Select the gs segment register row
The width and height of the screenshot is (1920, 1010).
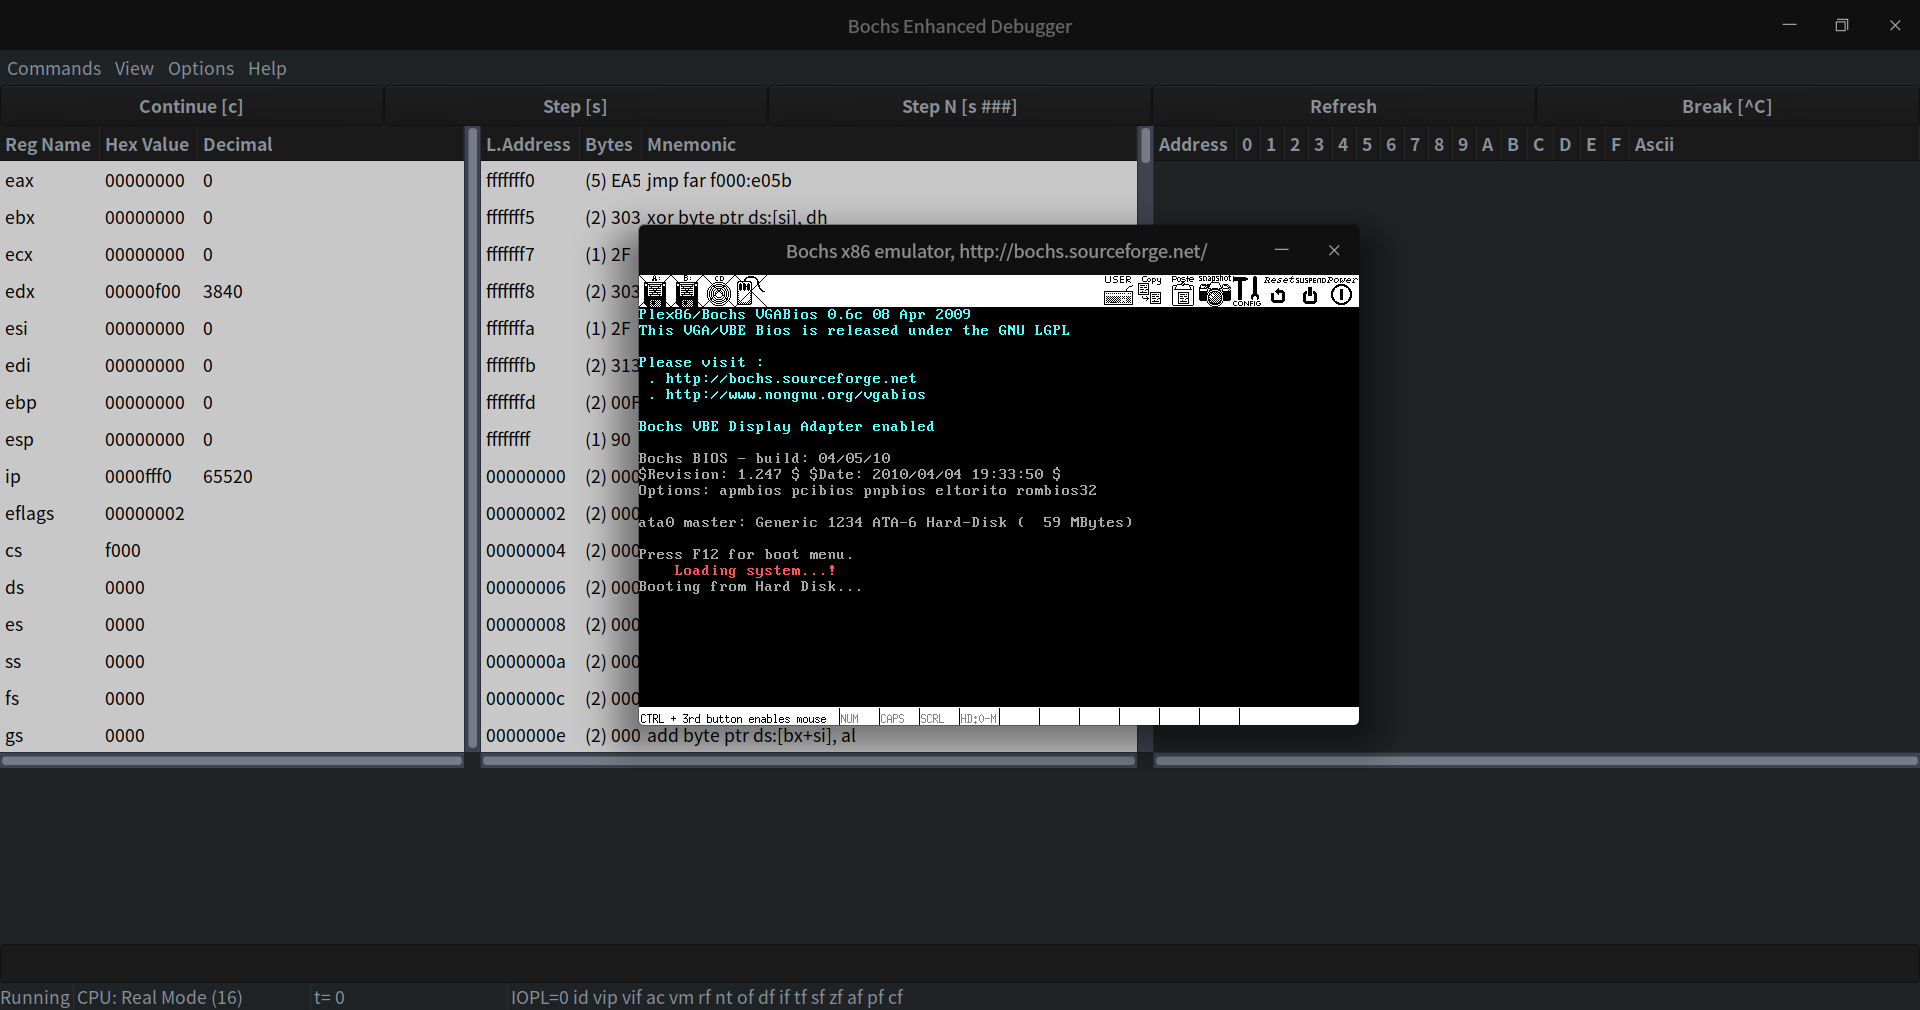[232, 736]
